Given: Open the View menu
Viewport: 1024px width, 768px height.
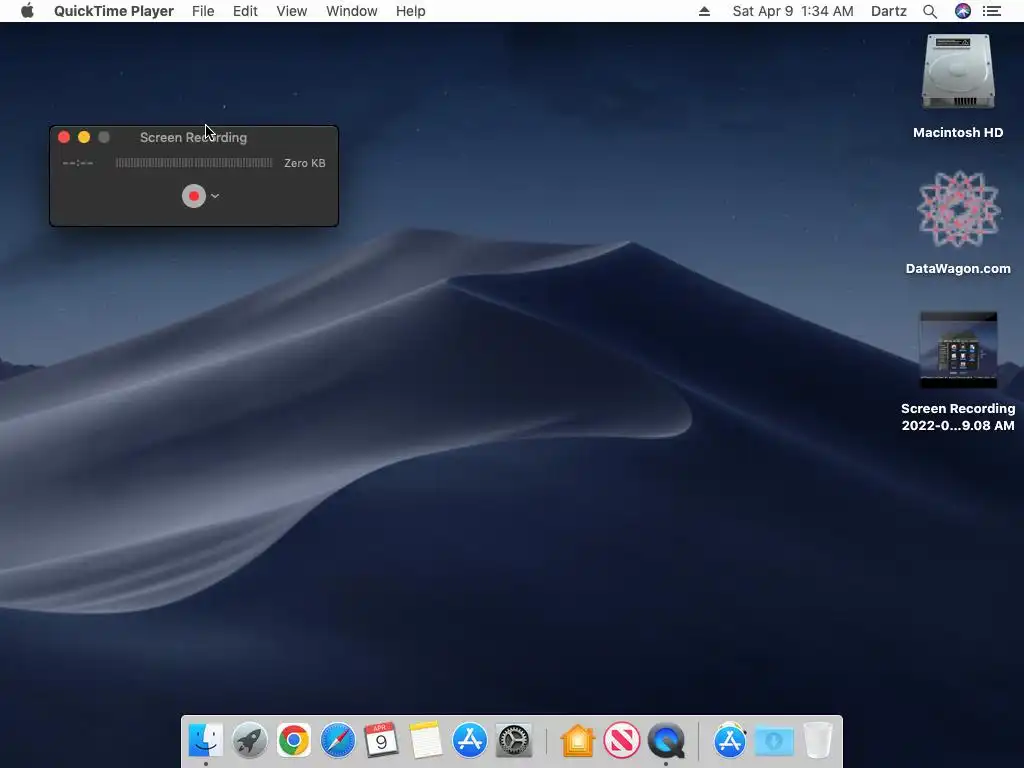Looking at the screenshot, I should (291, 11).
